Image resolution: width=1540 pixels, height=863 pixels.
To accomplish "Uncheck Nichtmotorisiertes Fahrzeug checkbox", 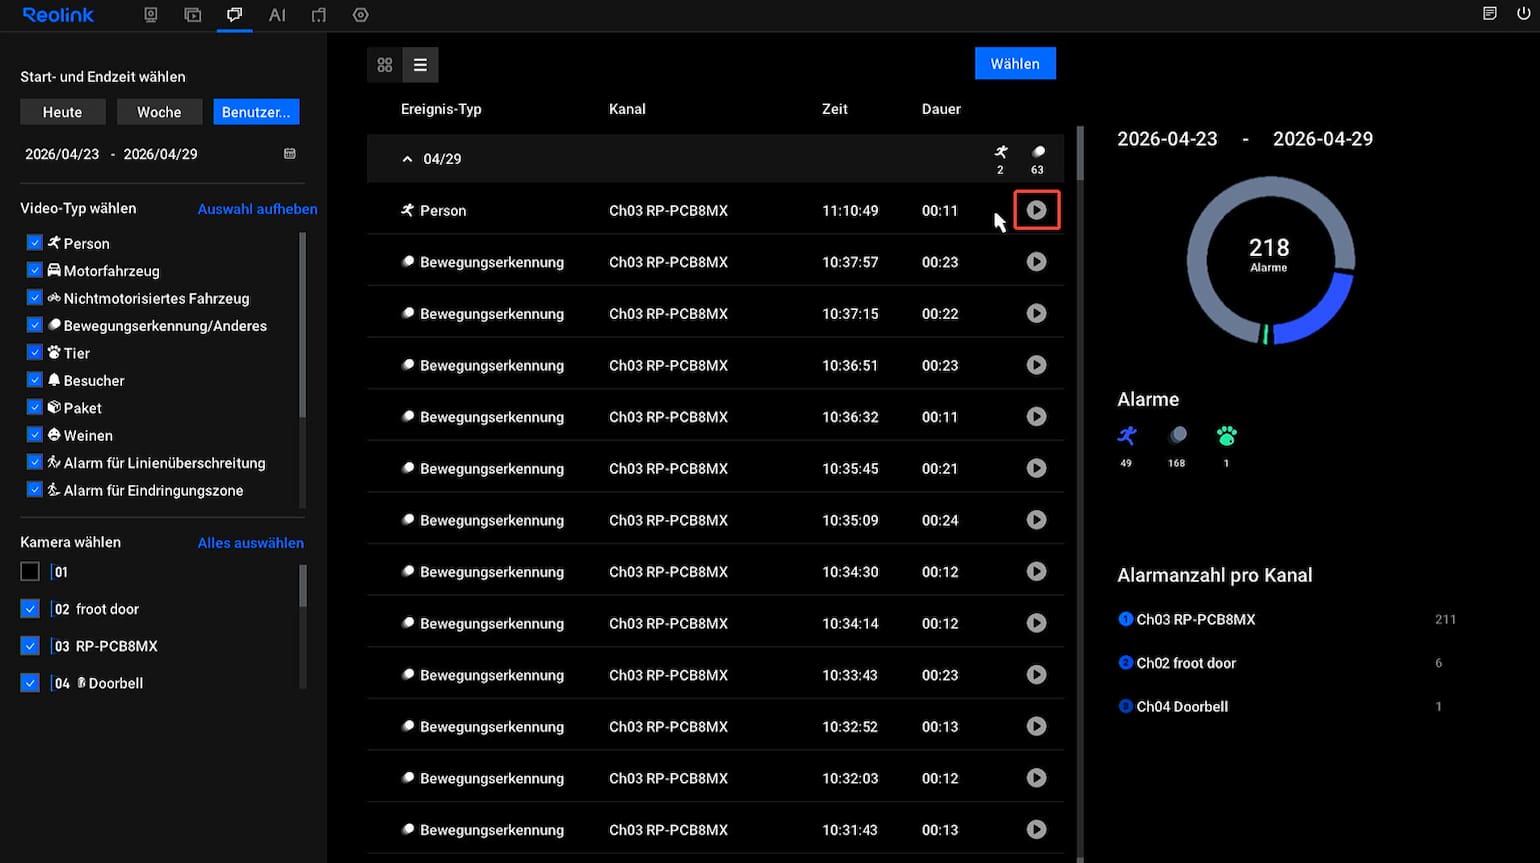I will coord(35,298).
